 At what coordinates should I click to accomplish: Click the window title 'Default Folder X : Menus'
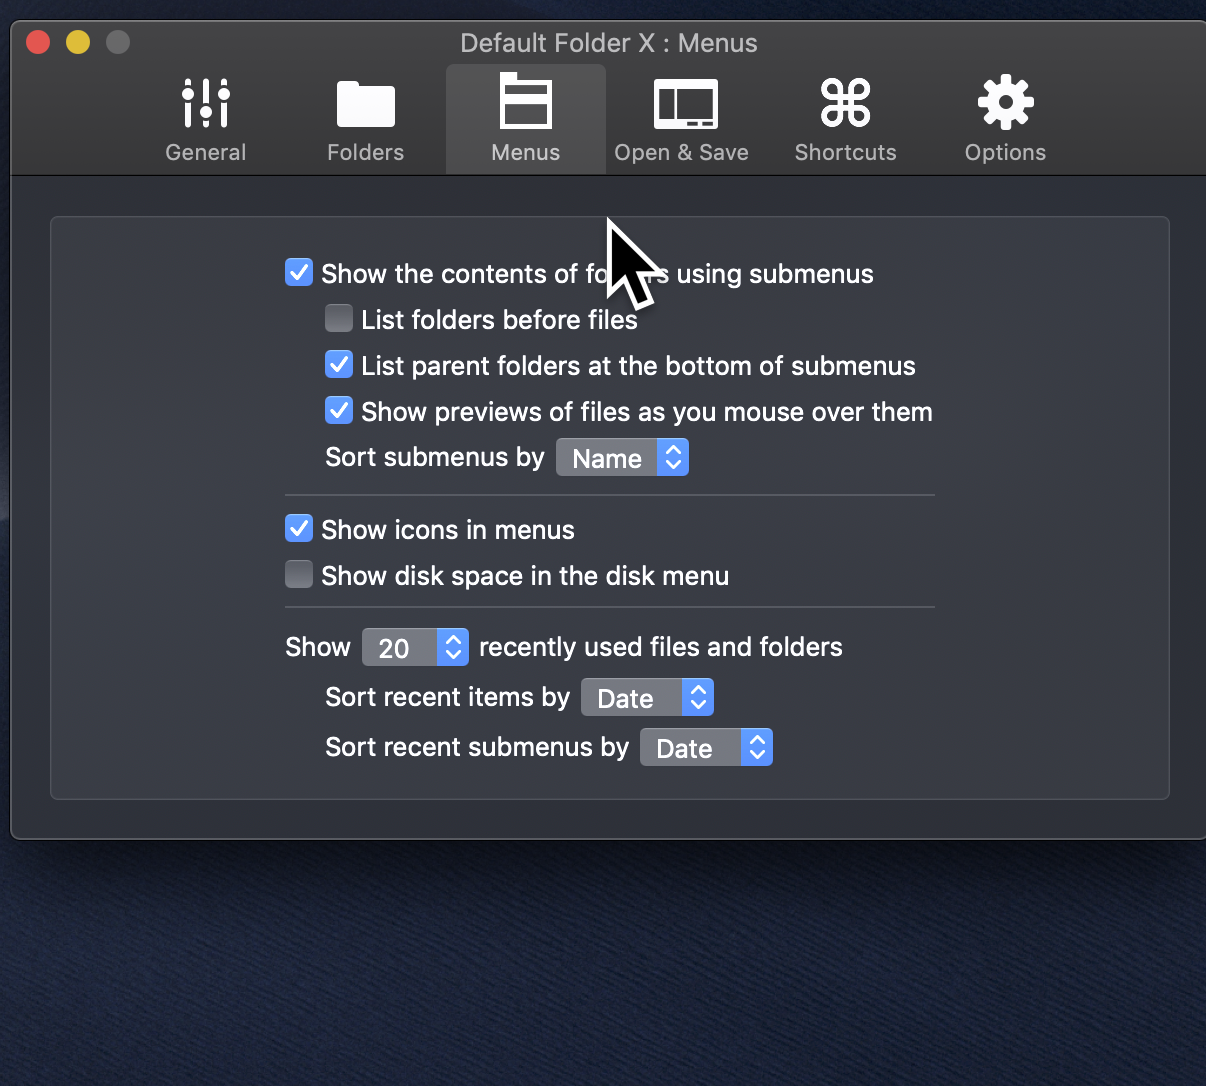609,43
